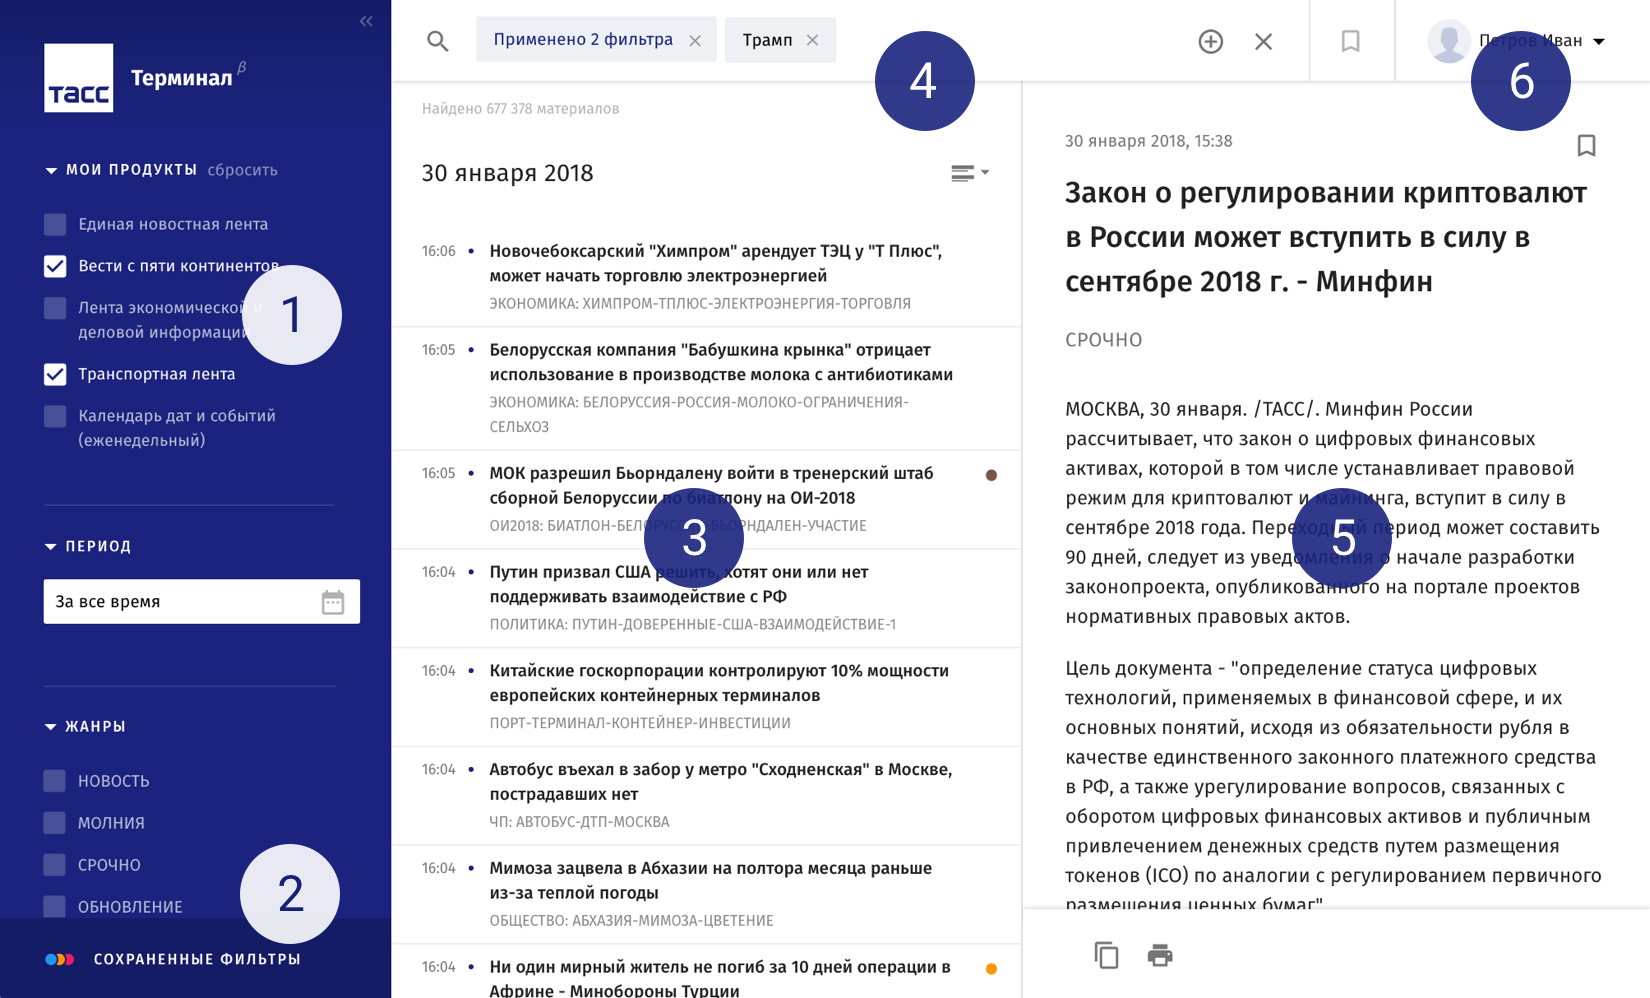Click the TASS logo

click(x=78, y=77)
